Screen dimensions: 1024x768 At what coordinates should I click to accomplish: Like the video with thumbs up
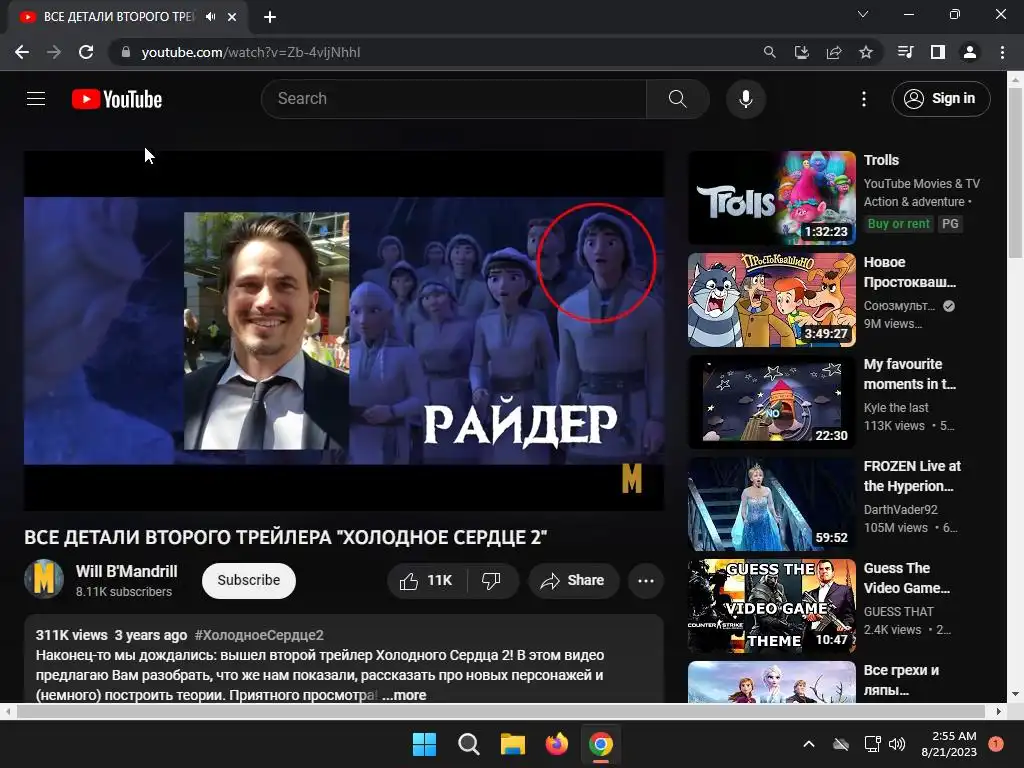[426, 581]
